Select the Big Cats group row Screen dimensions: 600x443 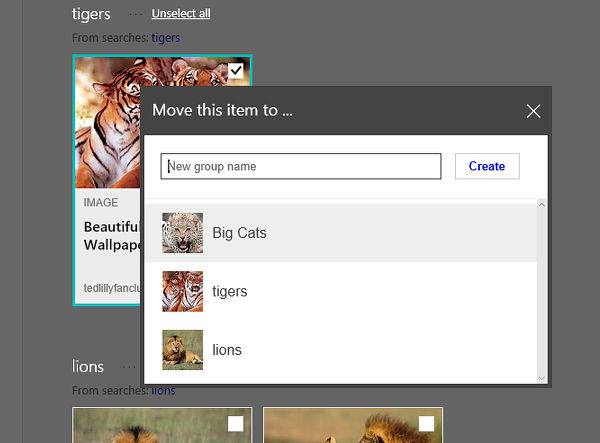tap(341, 233)
